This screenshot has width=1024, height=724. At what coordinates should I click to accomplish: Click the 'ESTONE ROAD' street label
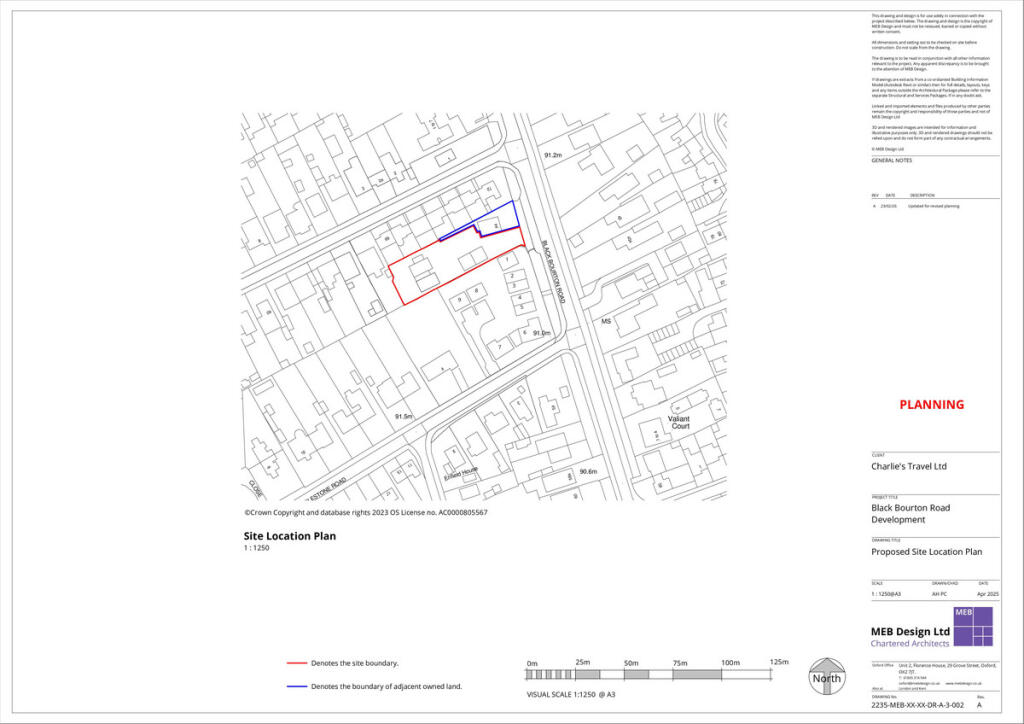coord(330,488)
